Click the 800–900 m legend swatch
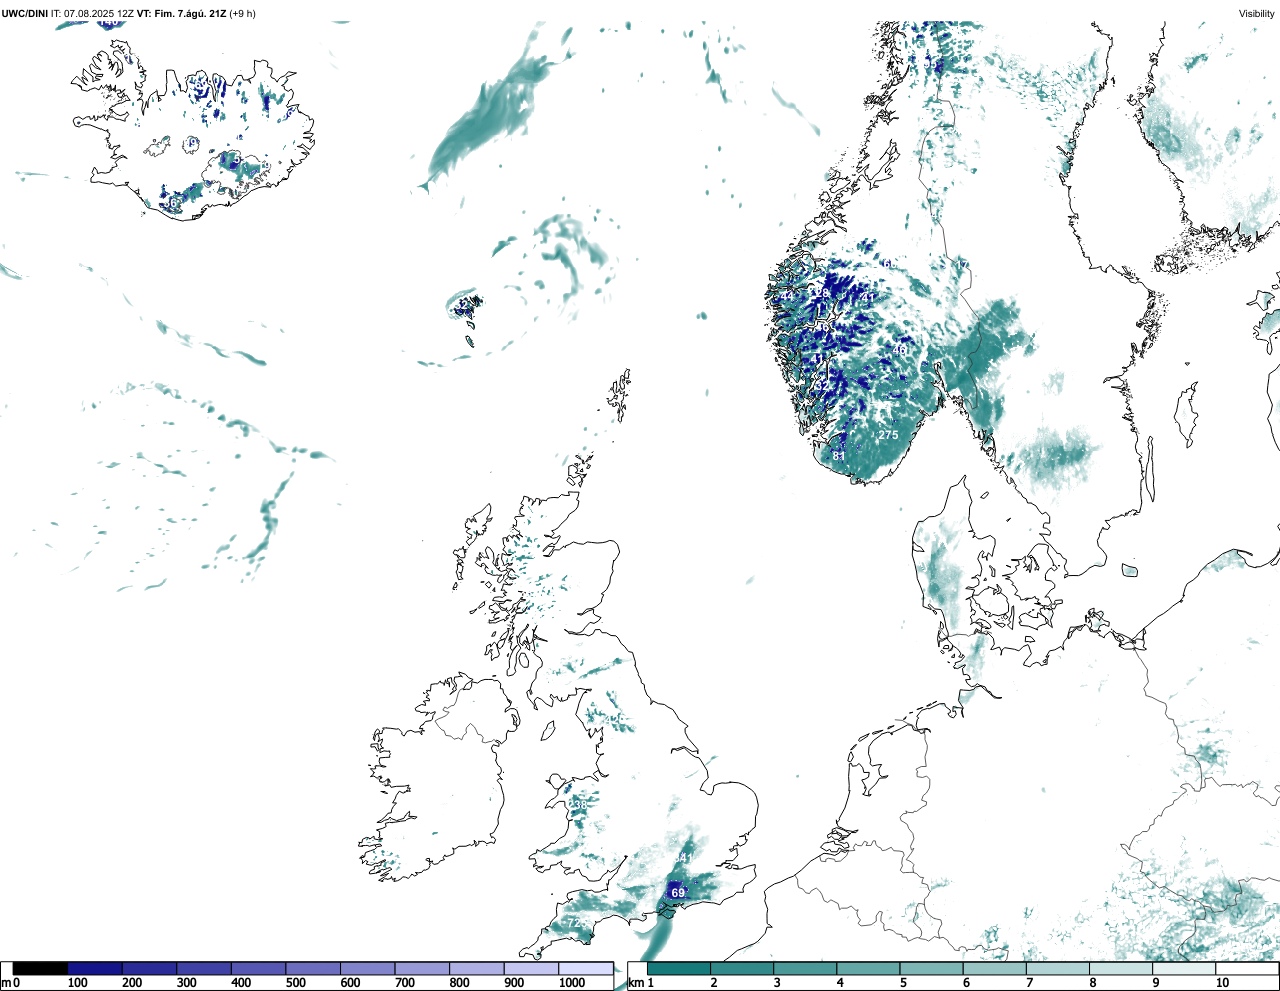Screen dimensions: 1280x991 pyautogui.click(x=477, y=969)
